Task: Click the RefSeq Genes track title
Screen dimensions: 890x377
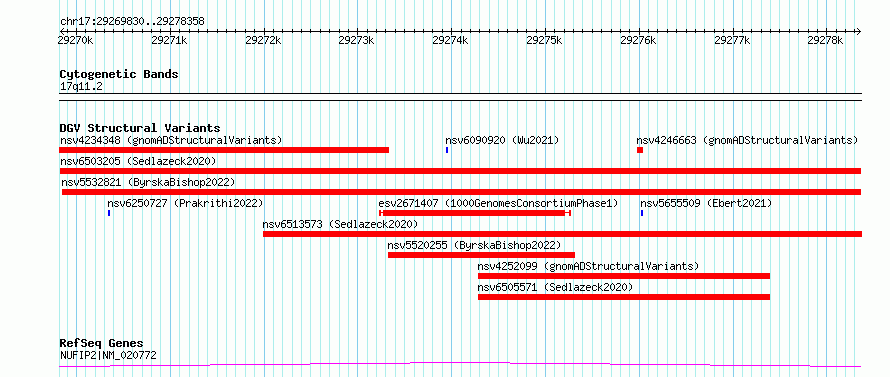Action: [x=102, y=344]
